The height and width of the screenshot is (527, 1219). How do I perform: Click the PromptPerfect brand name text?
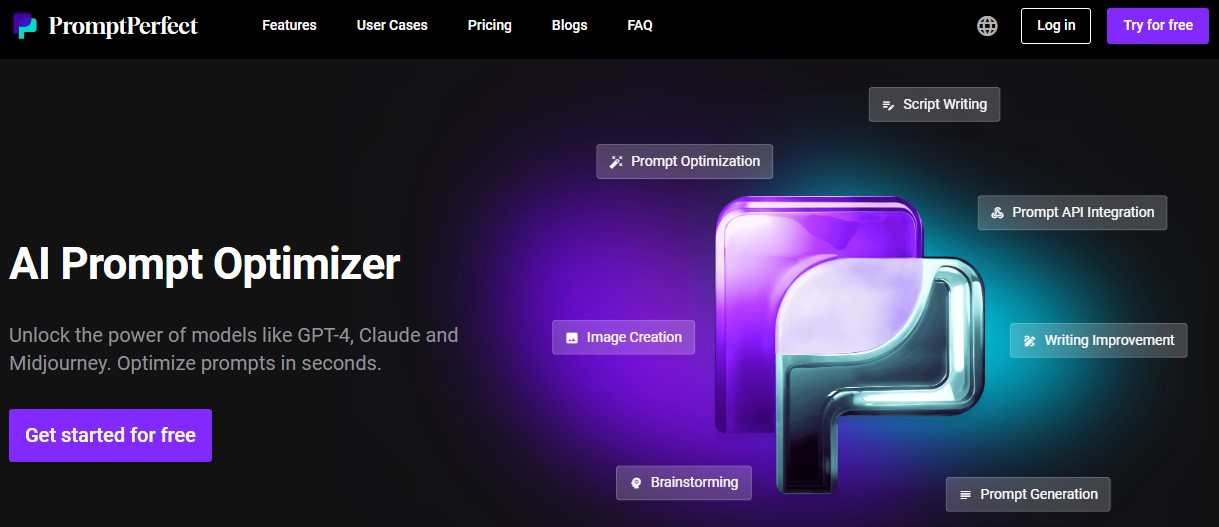coord(122,26)
